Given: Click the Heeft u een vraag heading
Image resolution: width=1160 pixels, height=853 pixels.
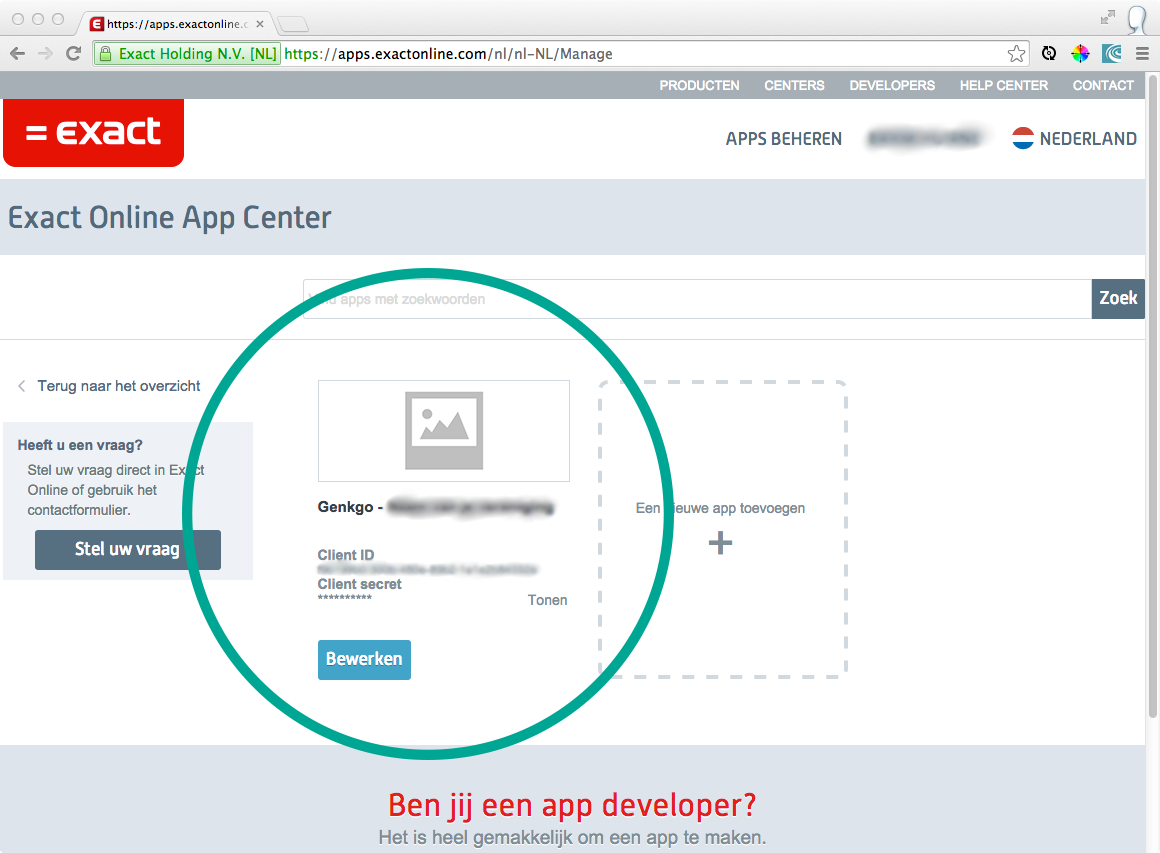Looking at the screenshot, I should point(80,445).
